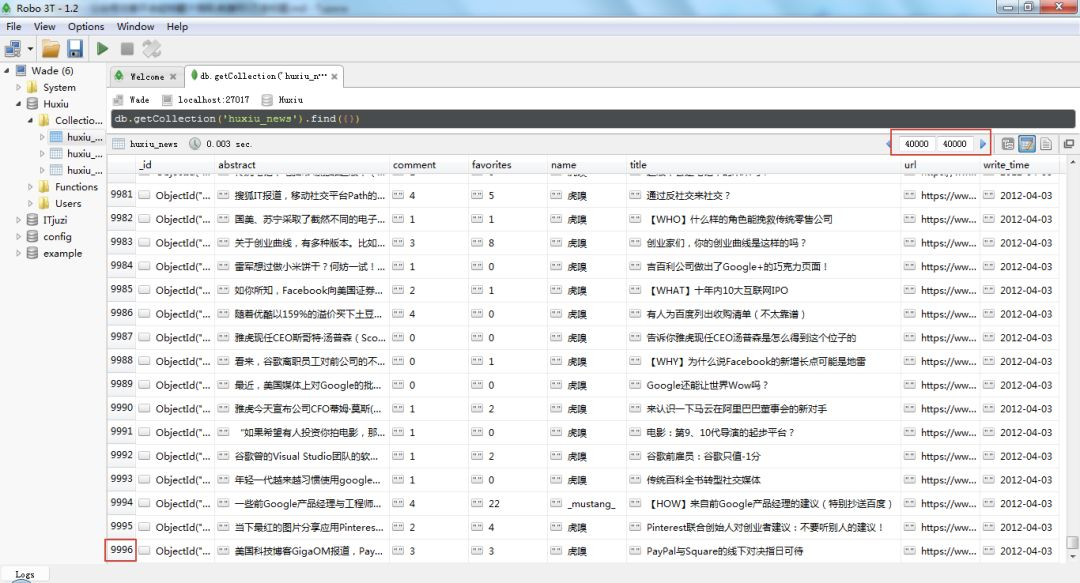Viewport: 1080px width, 583px height.
Task: Select the config database in tree
Action: 57,236
